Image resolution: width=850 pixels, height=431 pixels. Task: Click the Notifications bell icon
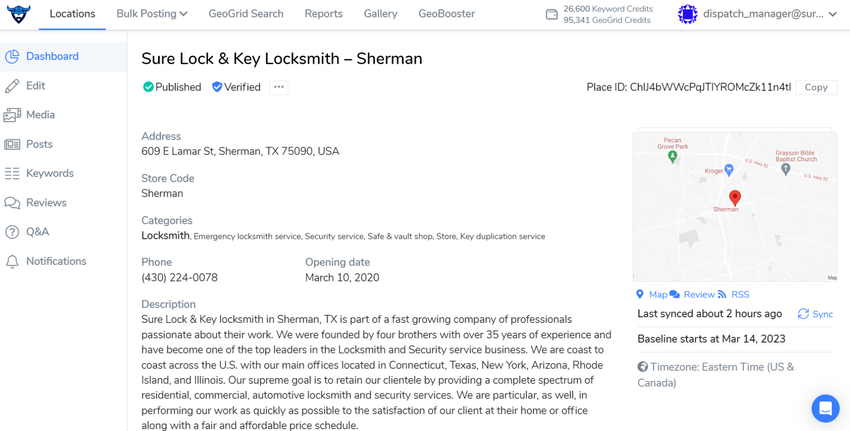pos(12,262)
